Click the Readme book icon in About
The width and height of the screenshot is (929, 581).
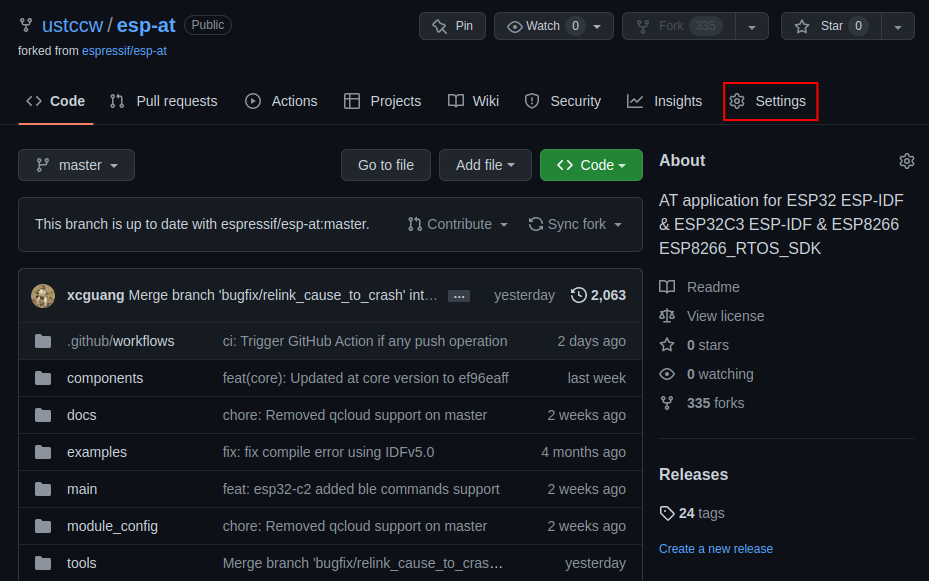(x=666, y=287)
